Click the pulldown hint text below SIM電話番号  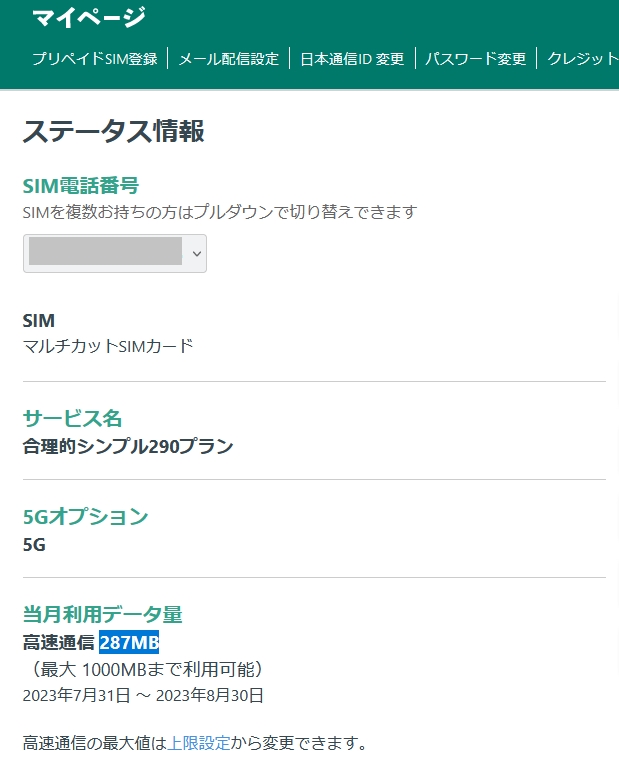click(x=219, y=212)
